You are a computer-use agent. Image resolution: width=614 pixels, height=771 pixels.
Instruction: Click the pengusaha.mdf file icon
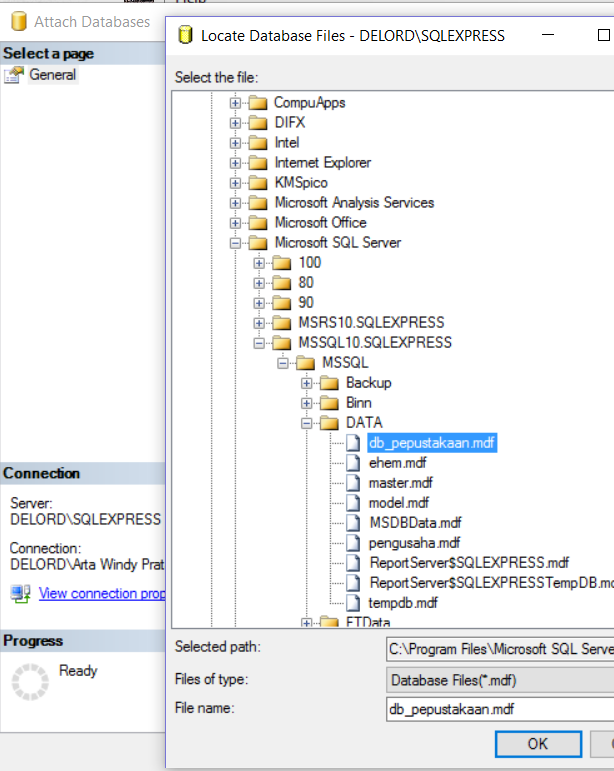353,543
